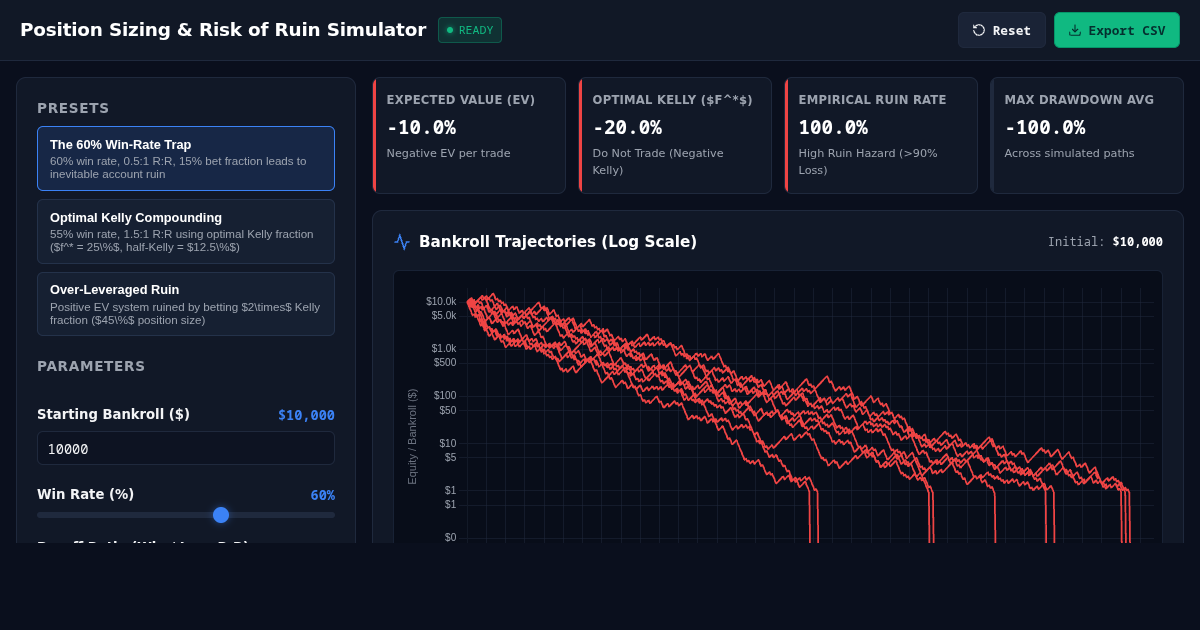The height and width of the screenshot is (630, 1200).
Task: Click the Expected Value card
Action: 469,136
